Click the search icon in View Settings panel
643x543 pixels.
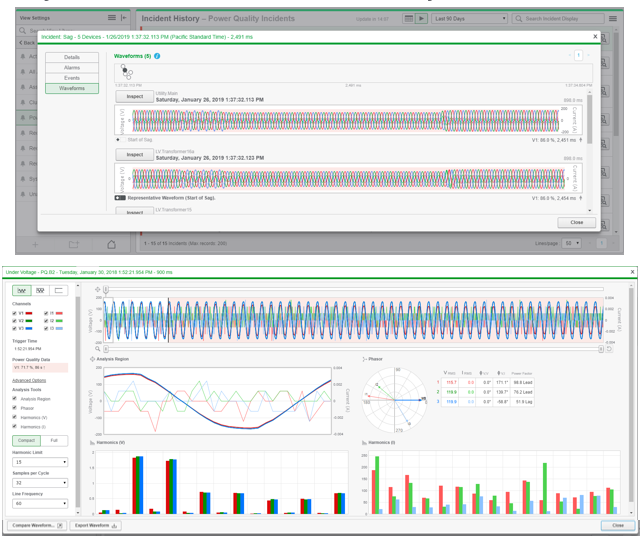(x=23, y=31)
